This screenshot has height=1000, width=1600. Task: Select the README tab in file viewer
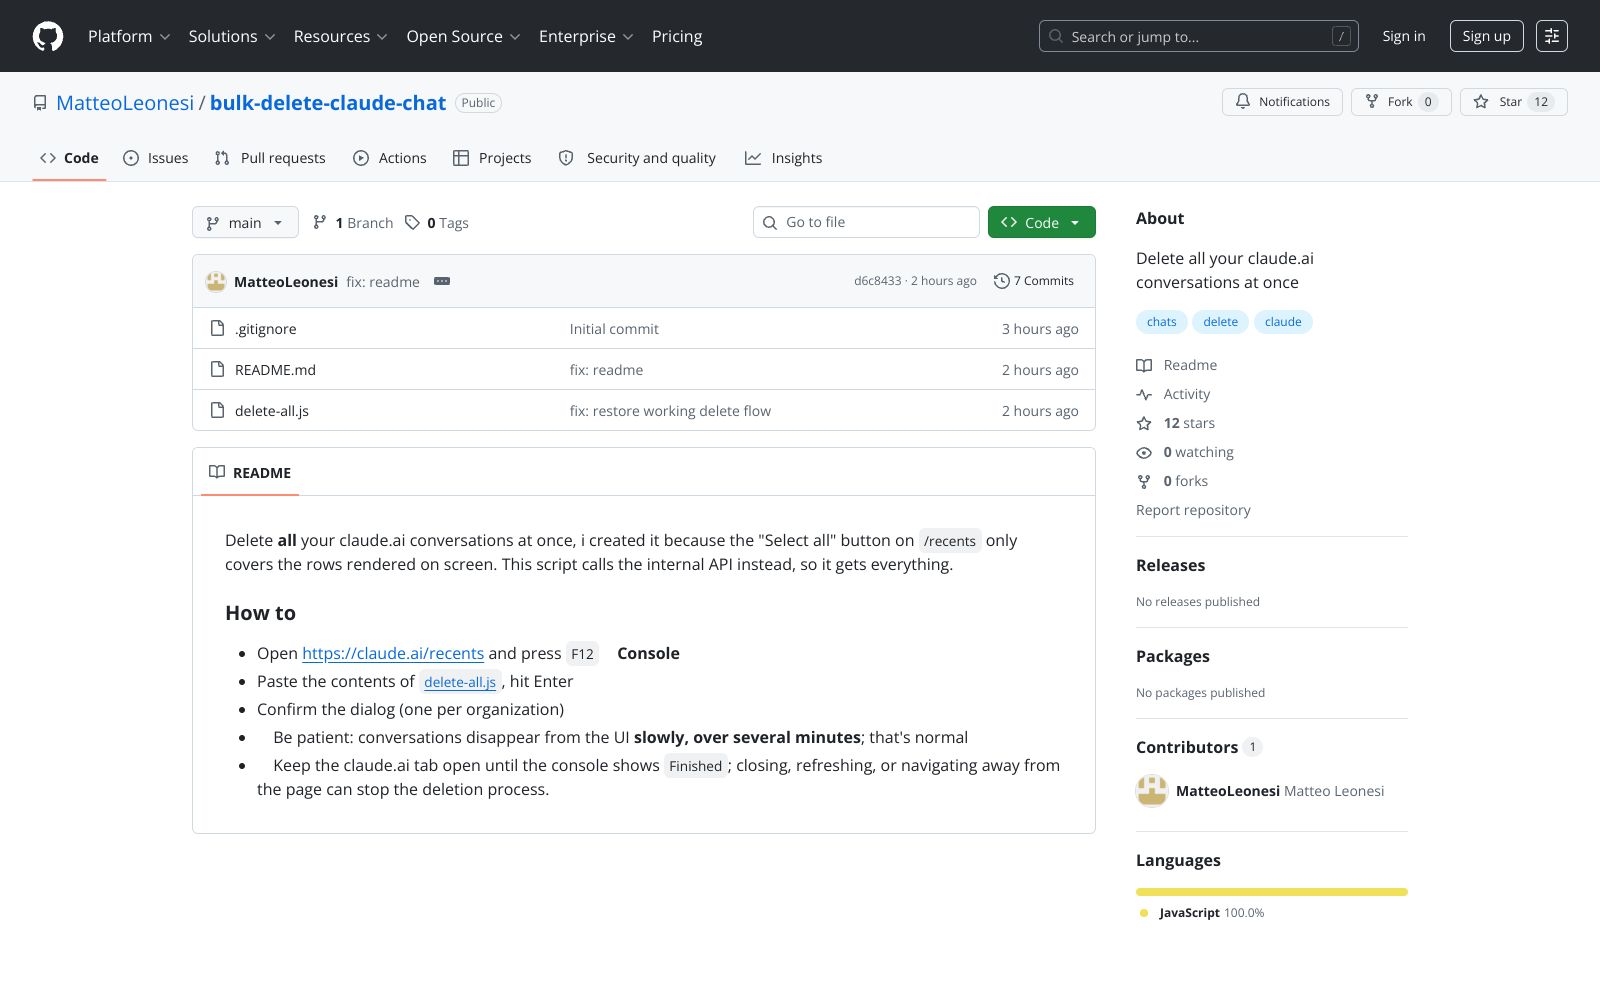tap(250, 472)
